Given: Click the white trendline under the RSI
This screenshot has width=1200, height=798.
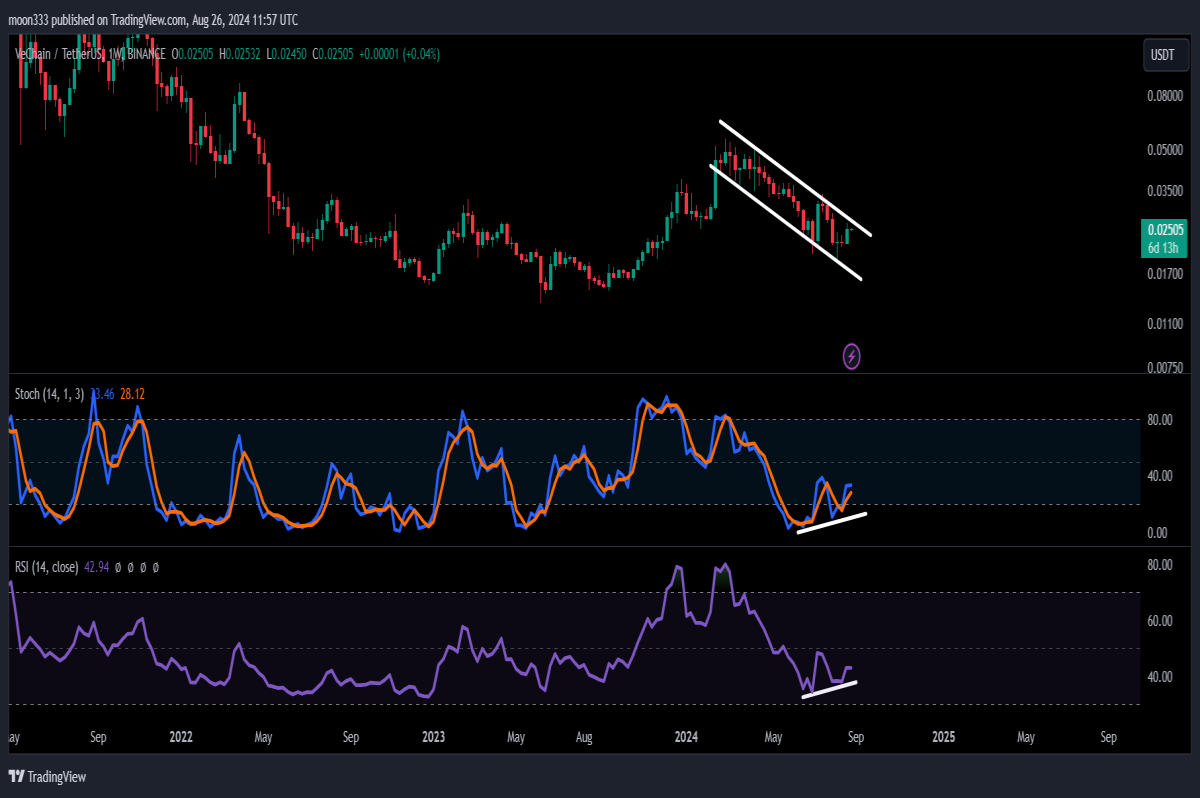Looking at the screenshot, I should [830, 689].
